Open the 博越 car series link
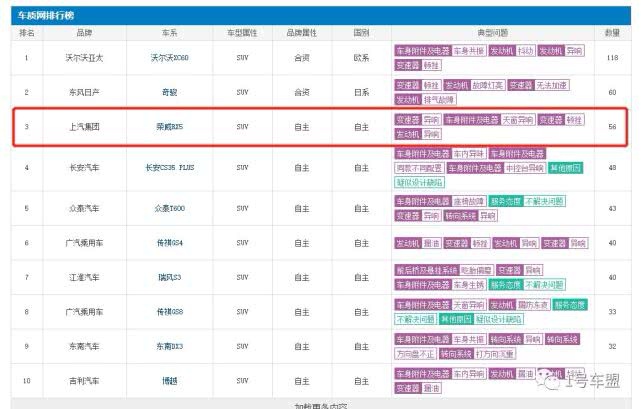Viewport: 641px width, 409px height. (x=170, y=381)
